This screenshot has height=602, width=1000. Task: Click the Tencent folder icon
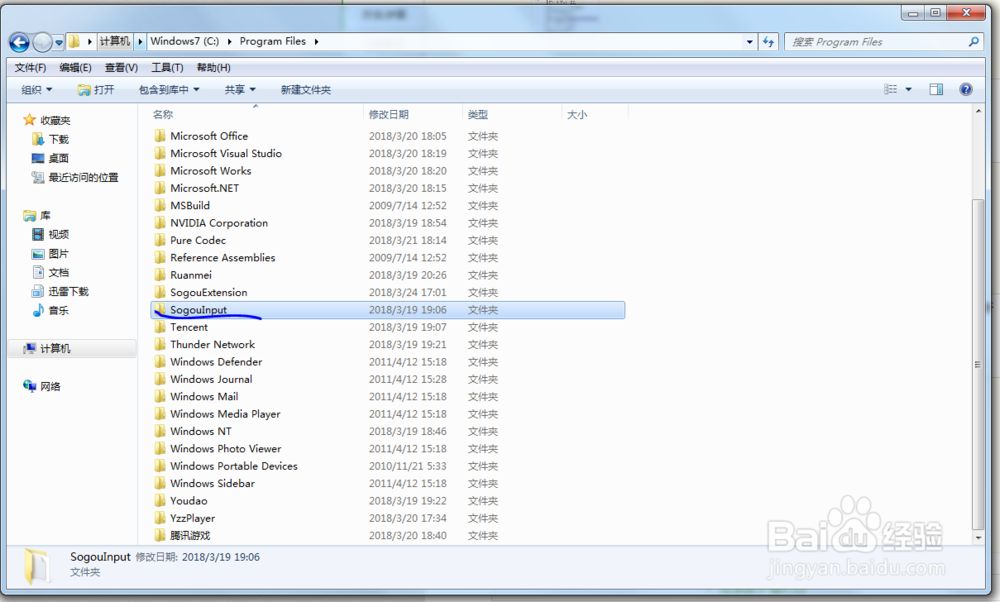159,327
